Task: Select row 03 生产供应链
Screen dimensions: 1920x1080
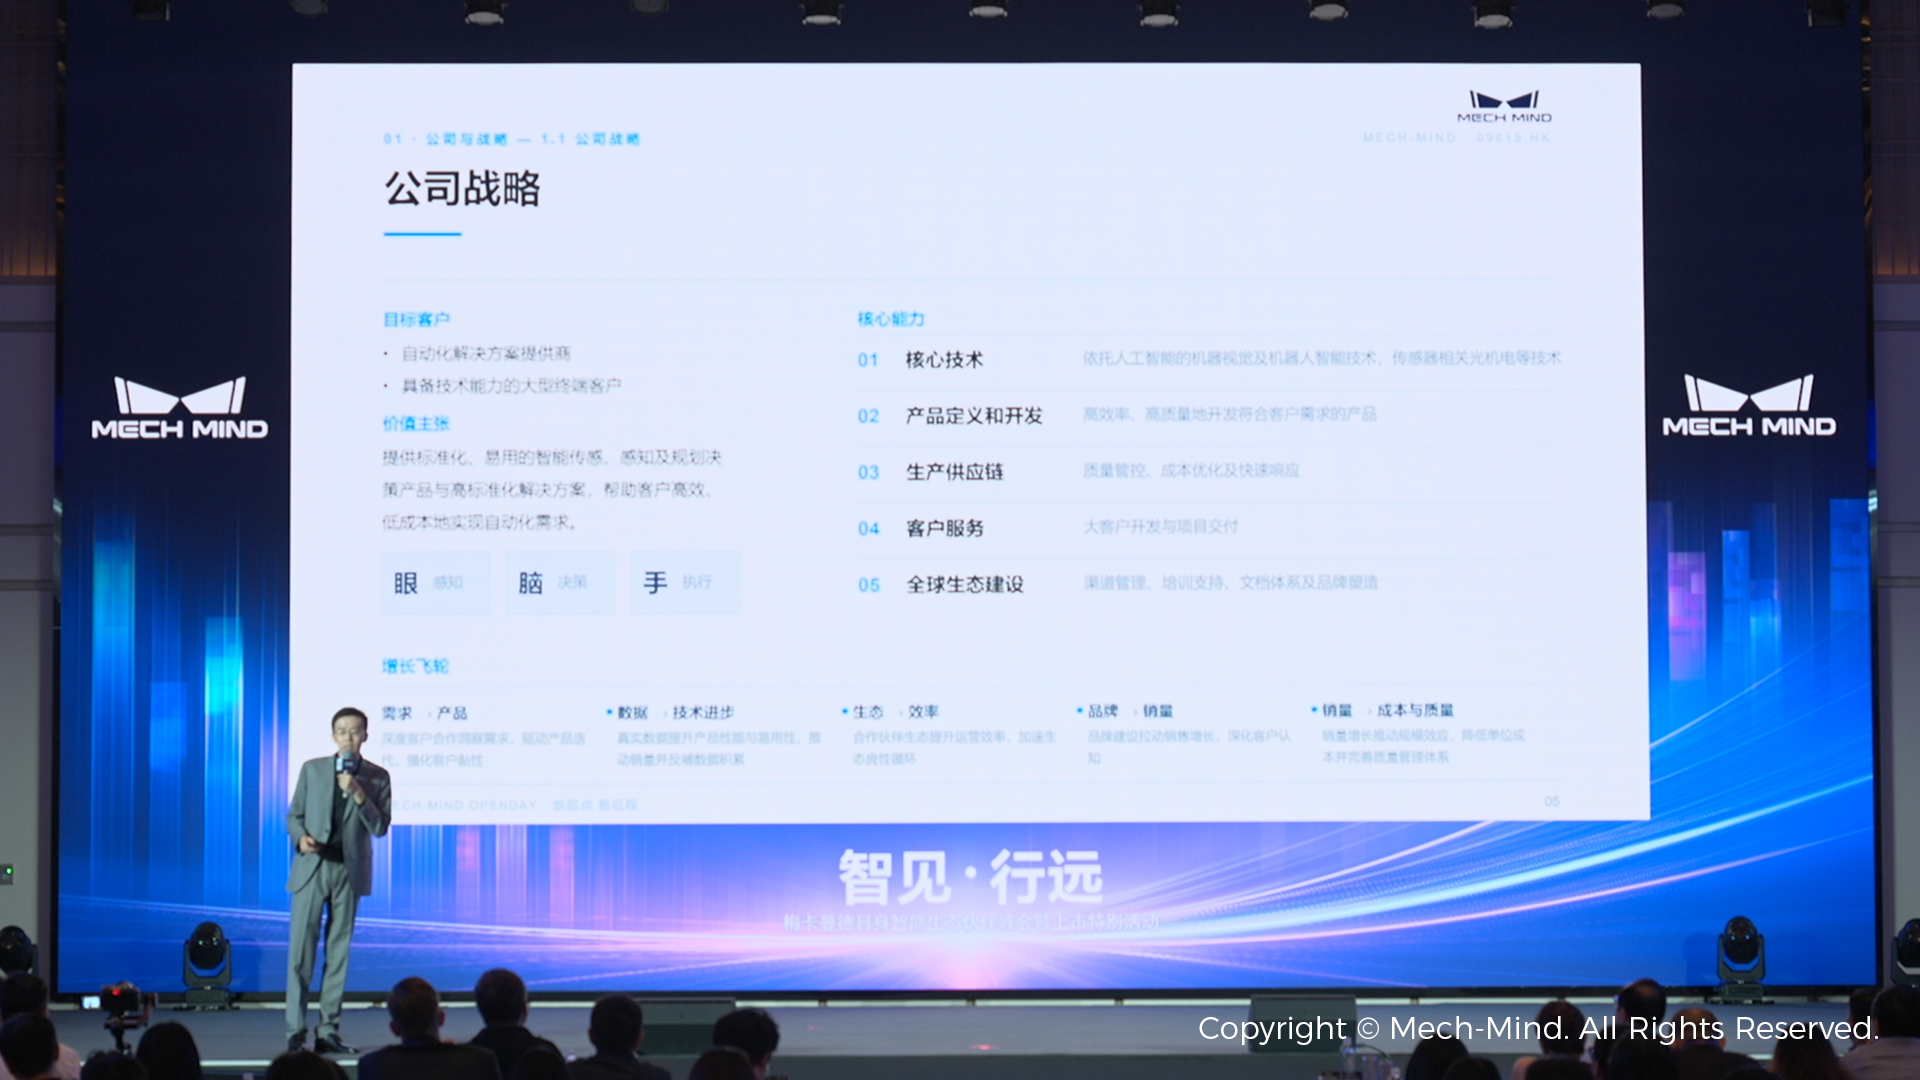Action: tap(1208, 471)
